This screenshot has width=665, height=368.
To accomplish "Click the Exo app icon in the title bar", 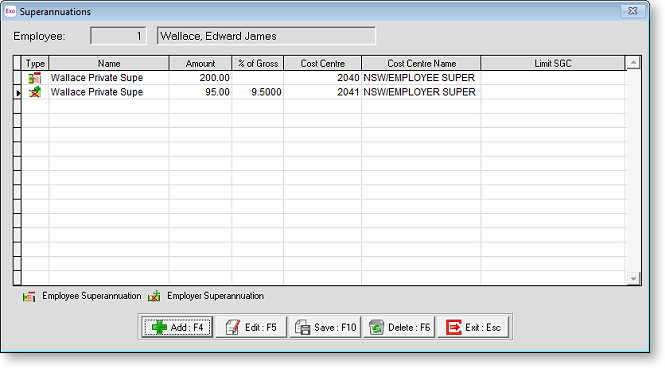I will click(x=10, y=11).
